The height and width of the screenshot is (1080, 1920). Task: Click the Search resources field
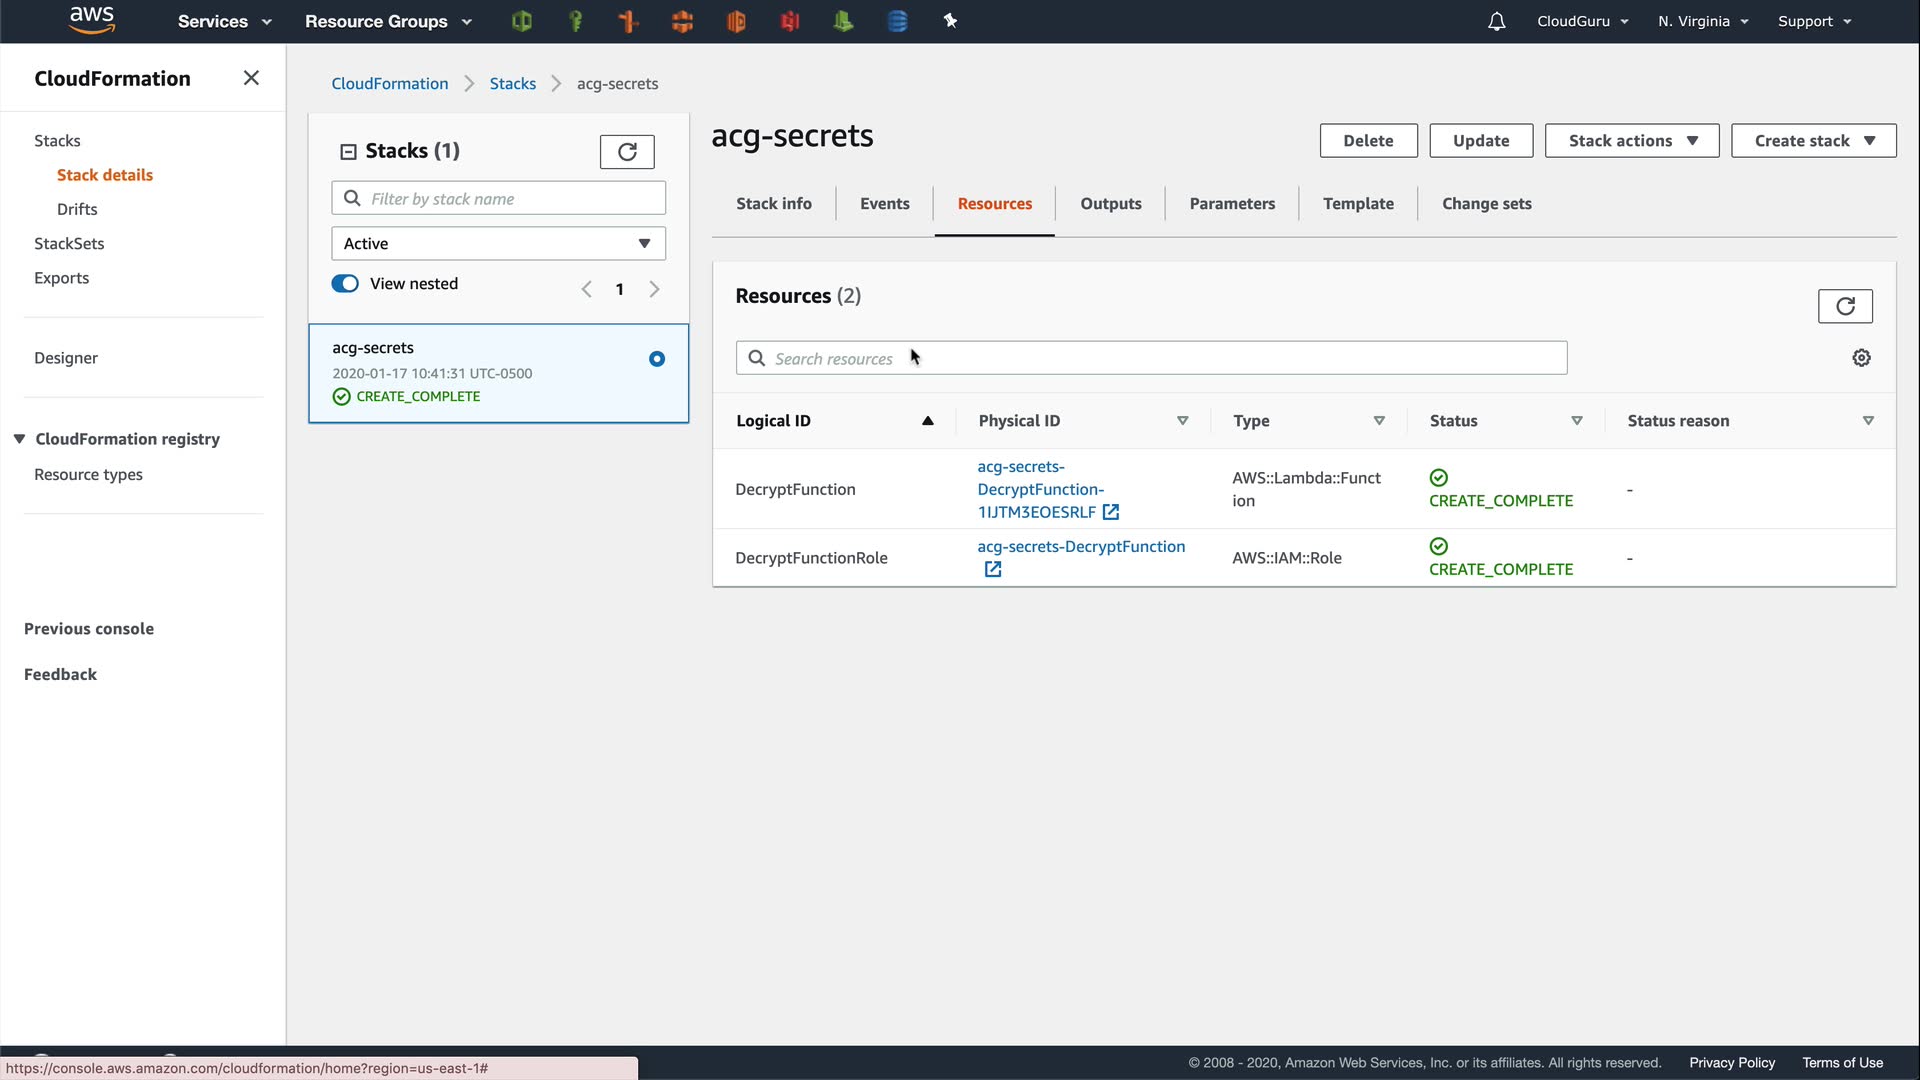[1150, 358]
